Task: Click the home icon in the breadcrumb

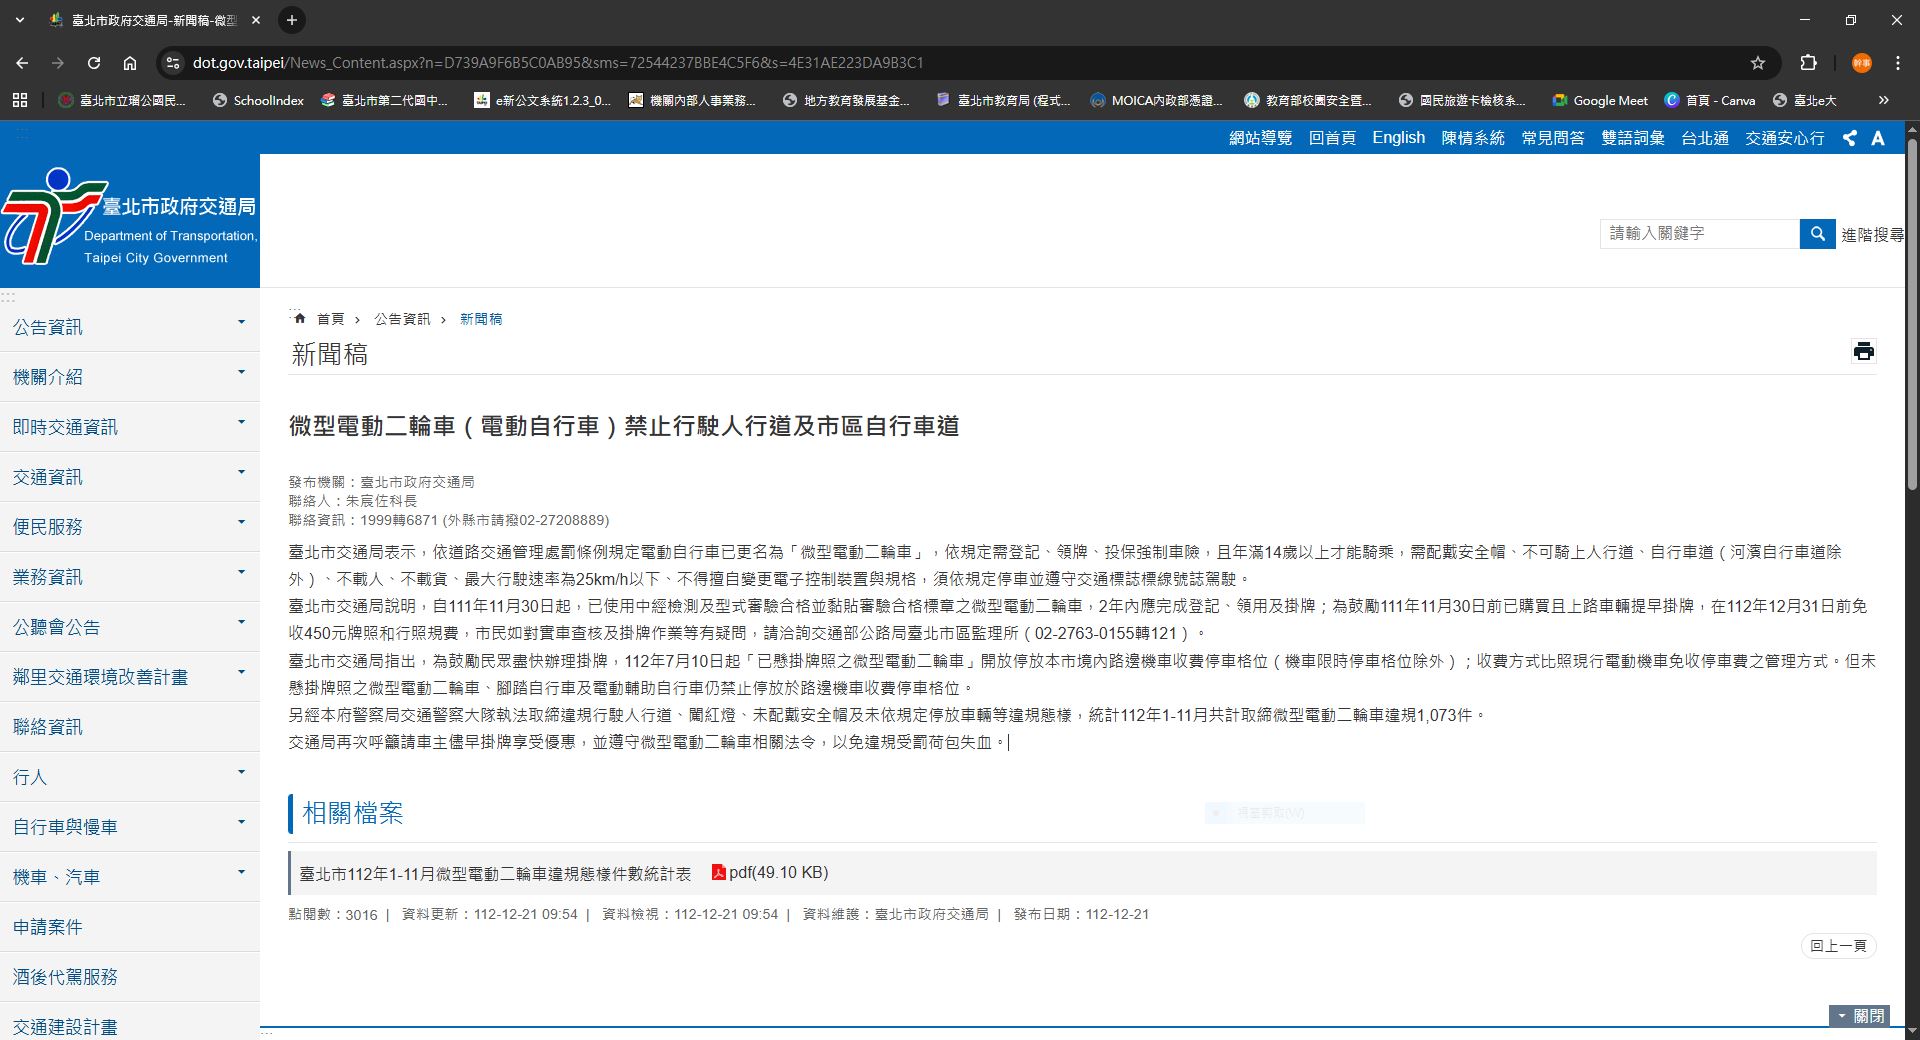Action: 300,318
